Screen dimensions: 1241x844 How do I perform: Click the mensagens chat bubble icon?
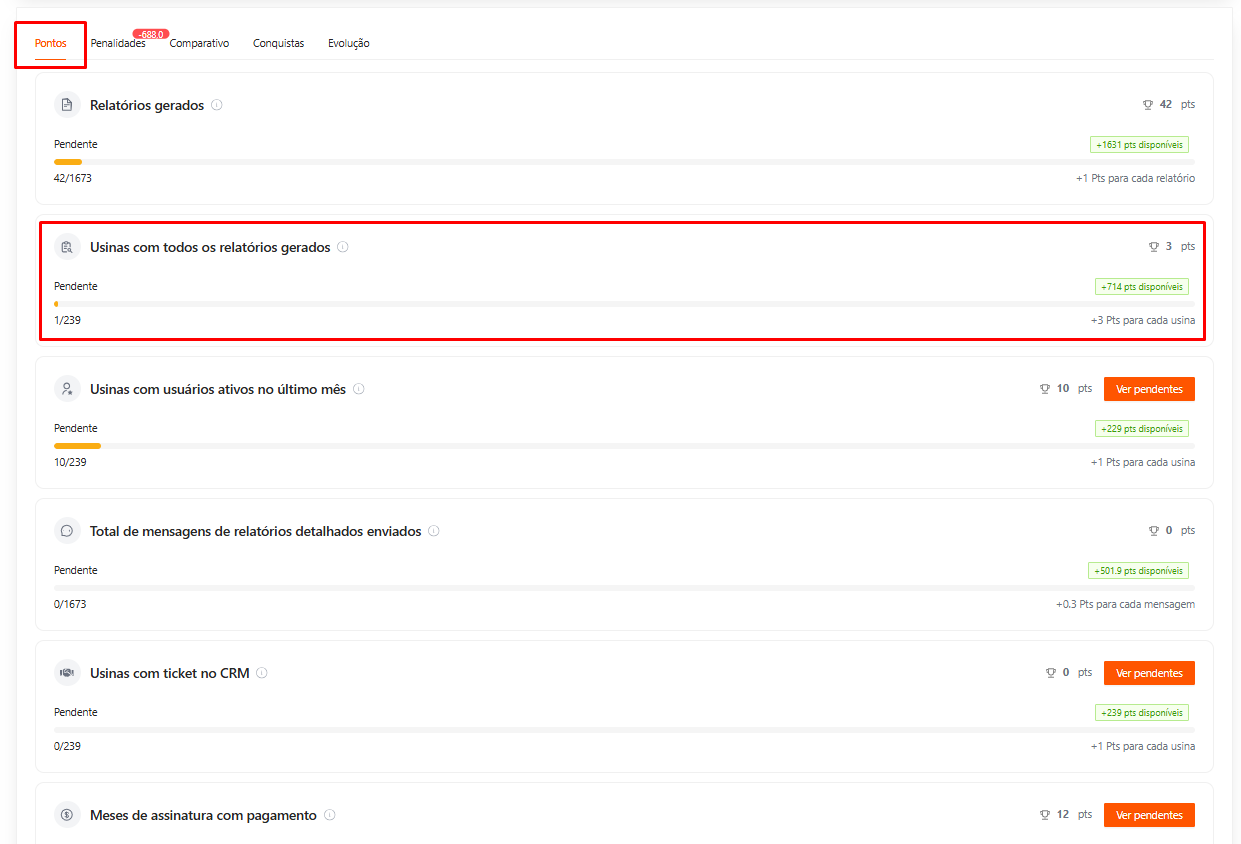(x=67, y=531)
